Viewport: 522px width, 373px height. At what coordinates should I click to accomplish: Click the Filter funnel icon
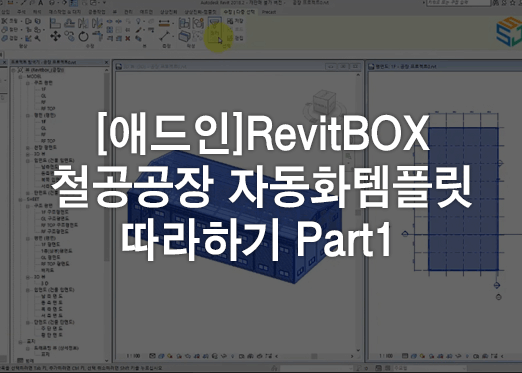coord(215,23)
